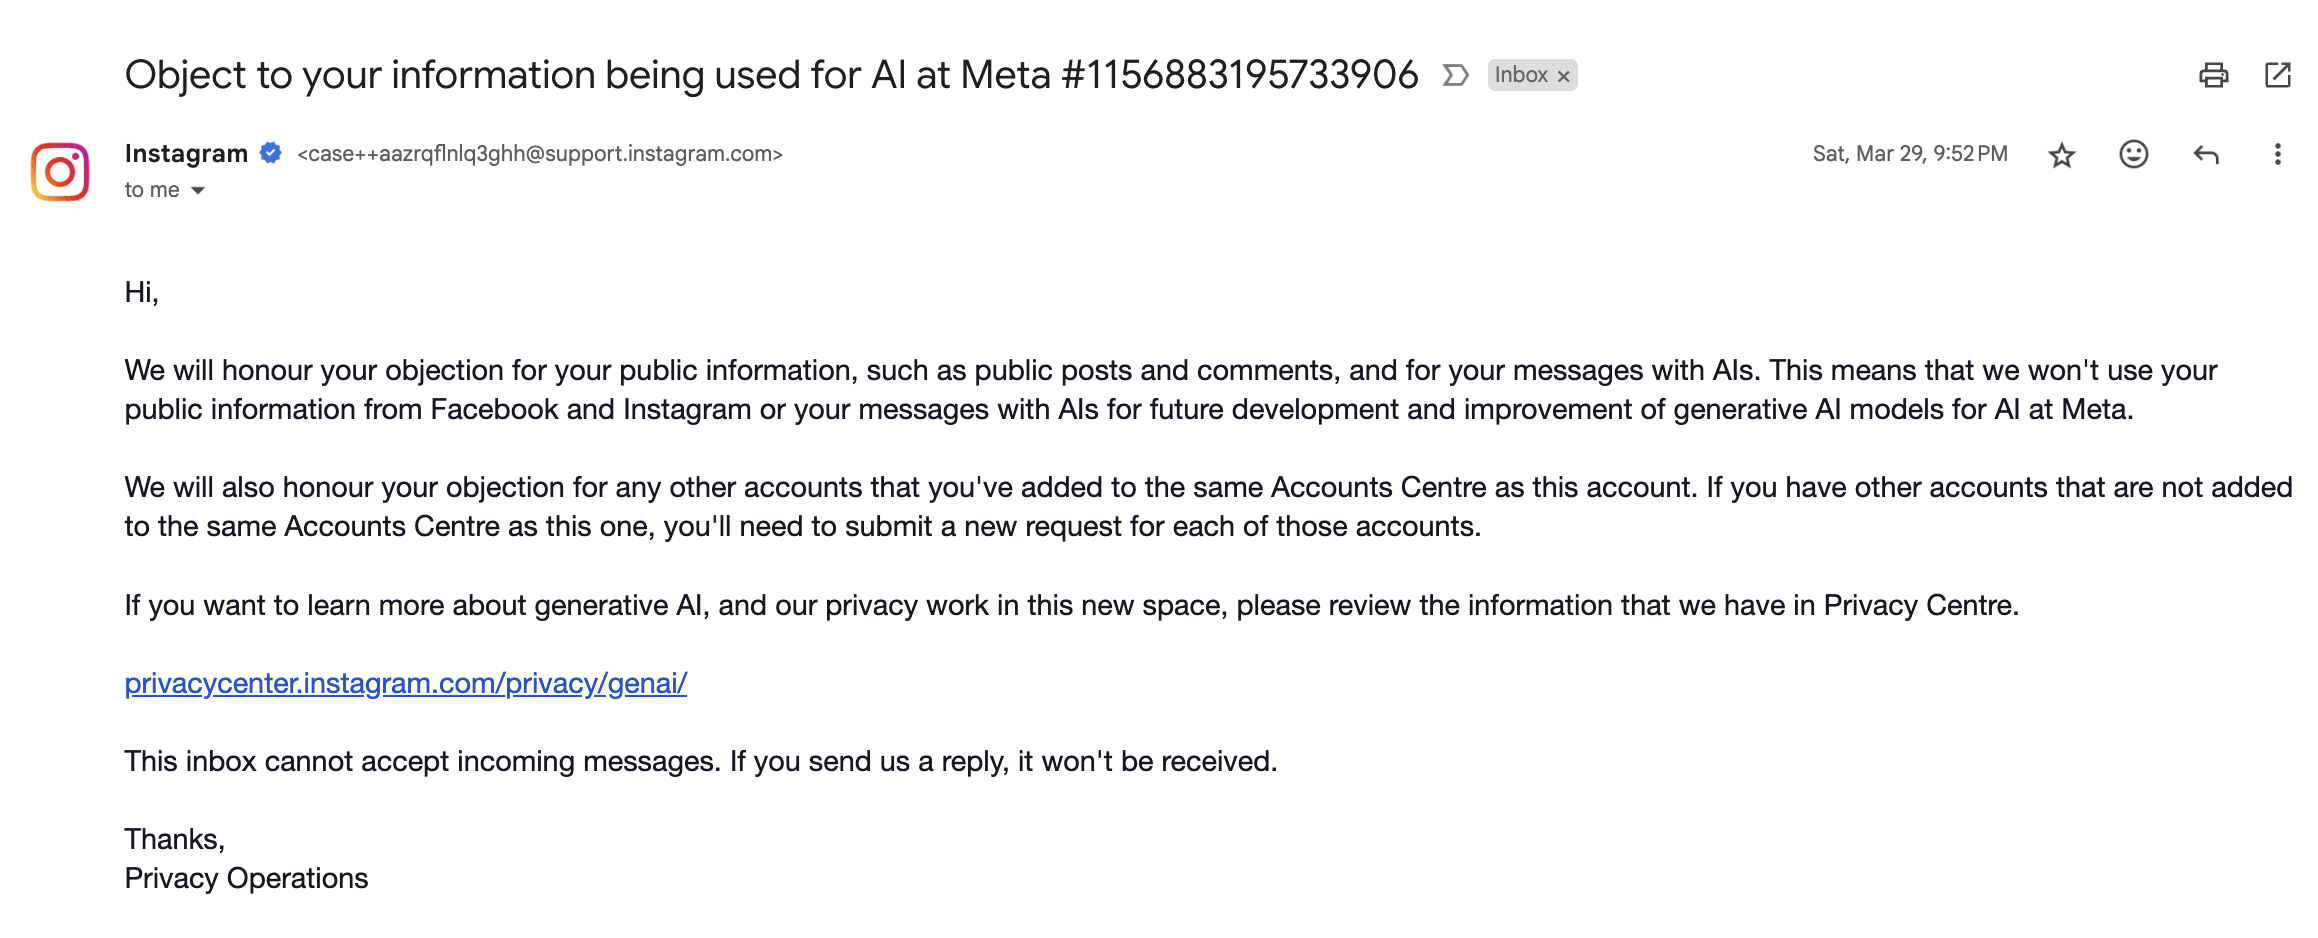This screenshot has width=2318, height=938.
Task: Remove the Inbox label
Action: tap(1564, 76)
